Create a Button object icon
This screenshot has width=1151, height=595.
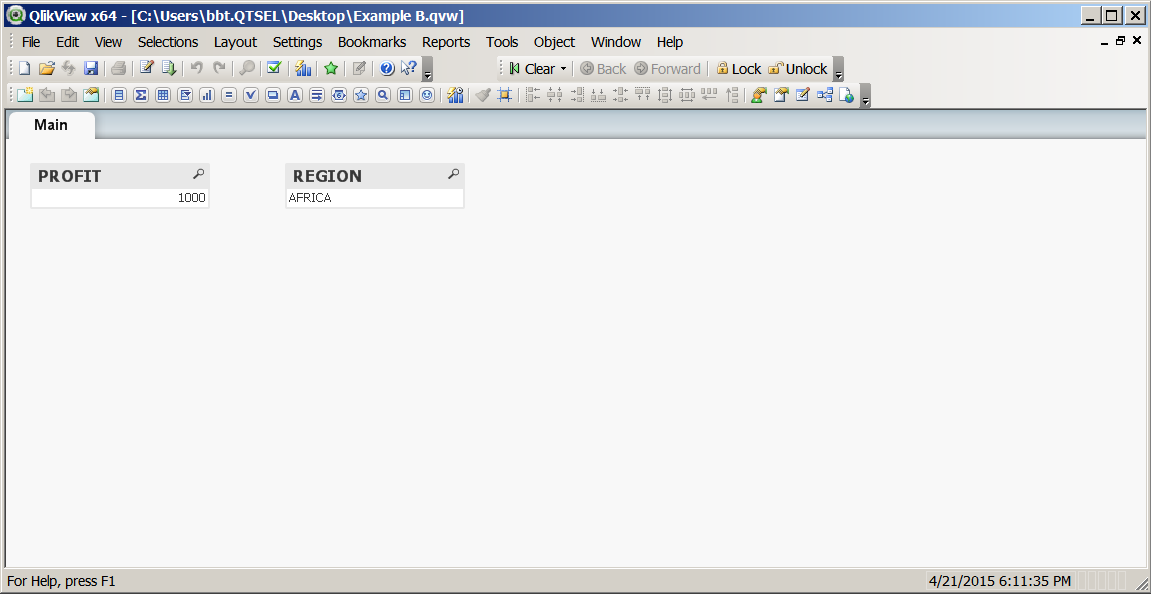tap(273, 95)
